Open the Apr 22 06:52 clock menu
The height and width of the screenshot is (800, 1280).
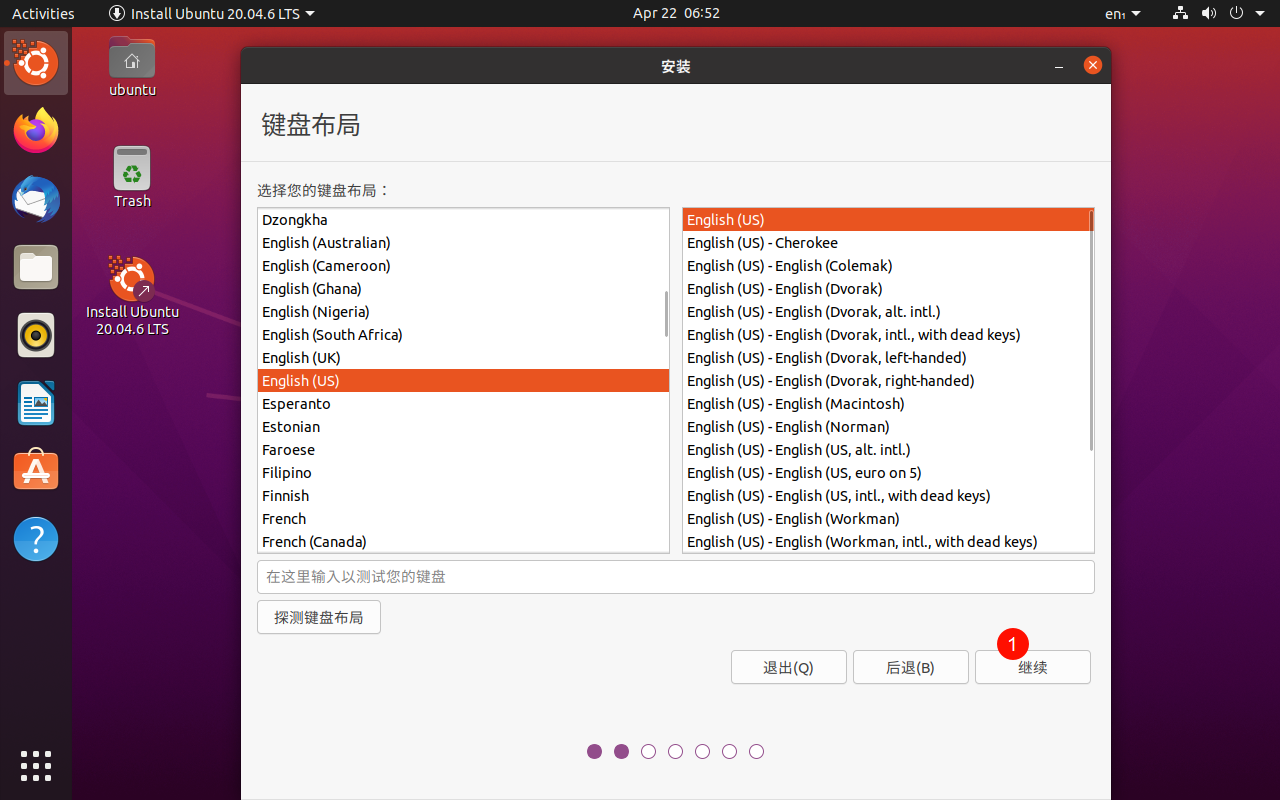coord(676,13)
